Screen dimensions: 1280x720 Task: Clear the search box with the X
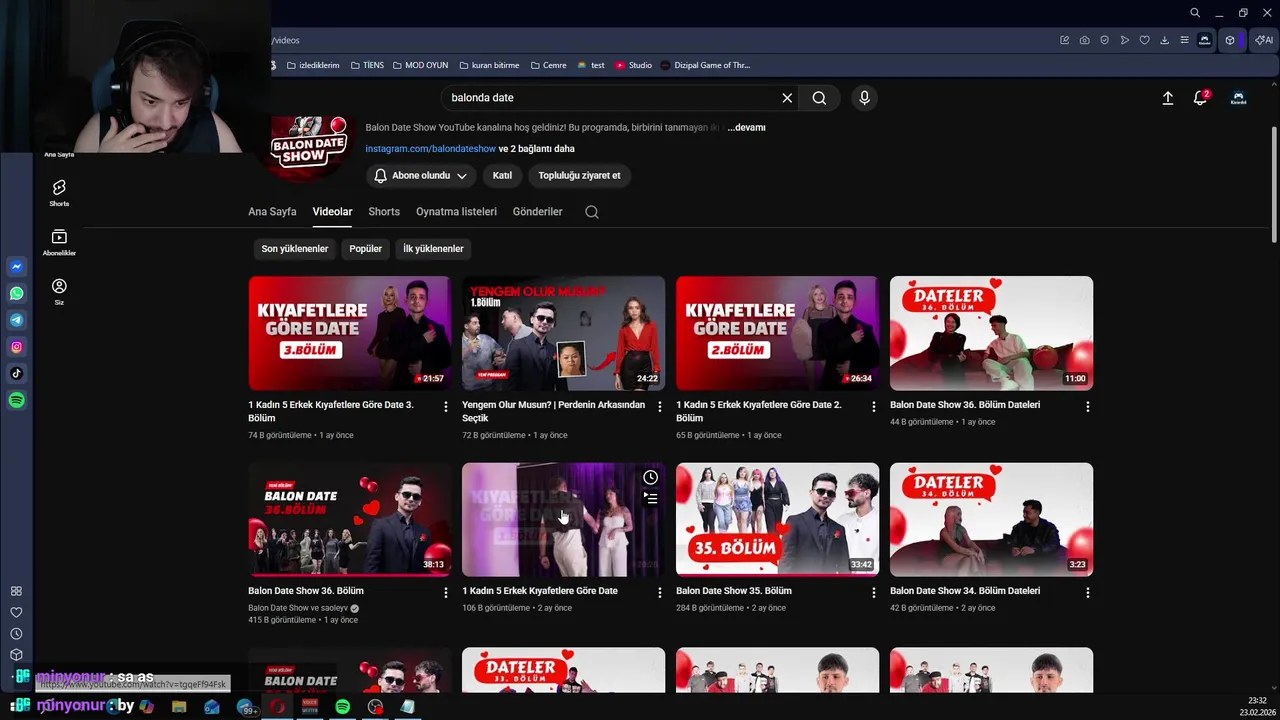[787, 98]
